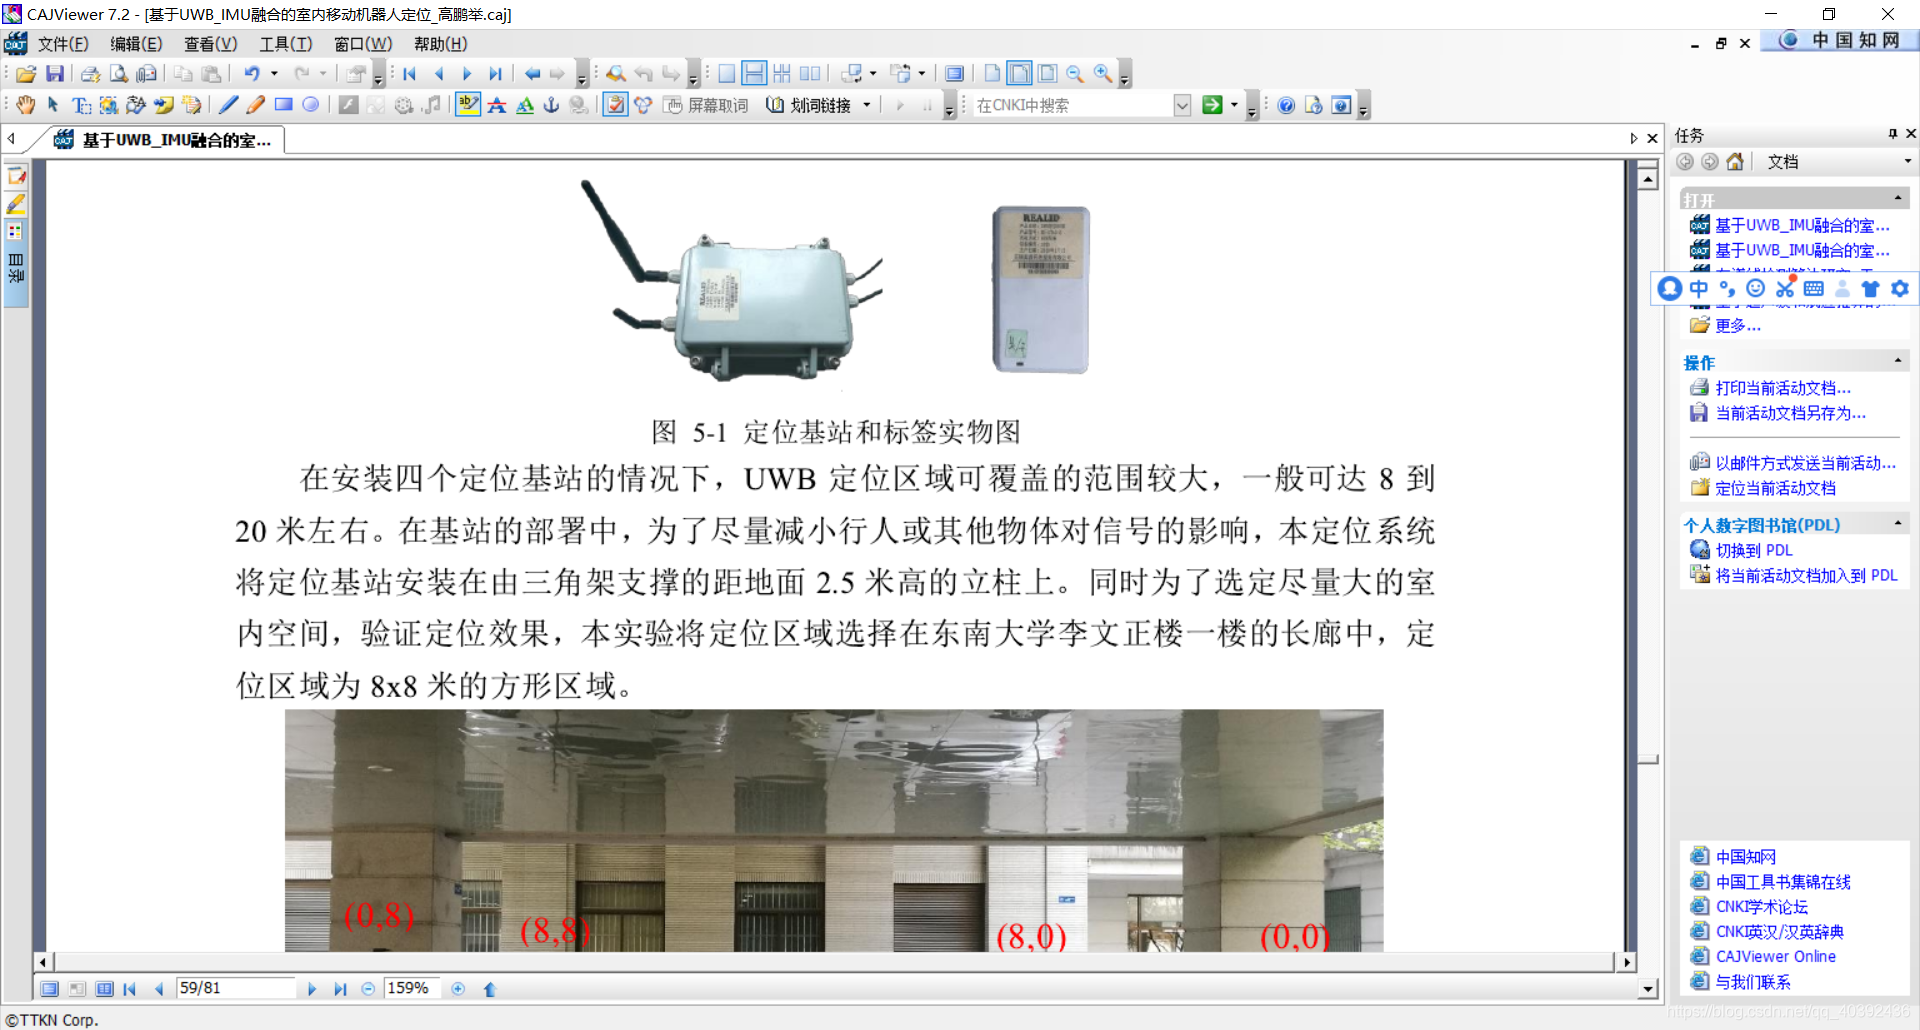This screenshot has width=1920, height=1030.
Task: Jump to first page in top toolbar
Action: pyautogui.click(x=410, y=74)
